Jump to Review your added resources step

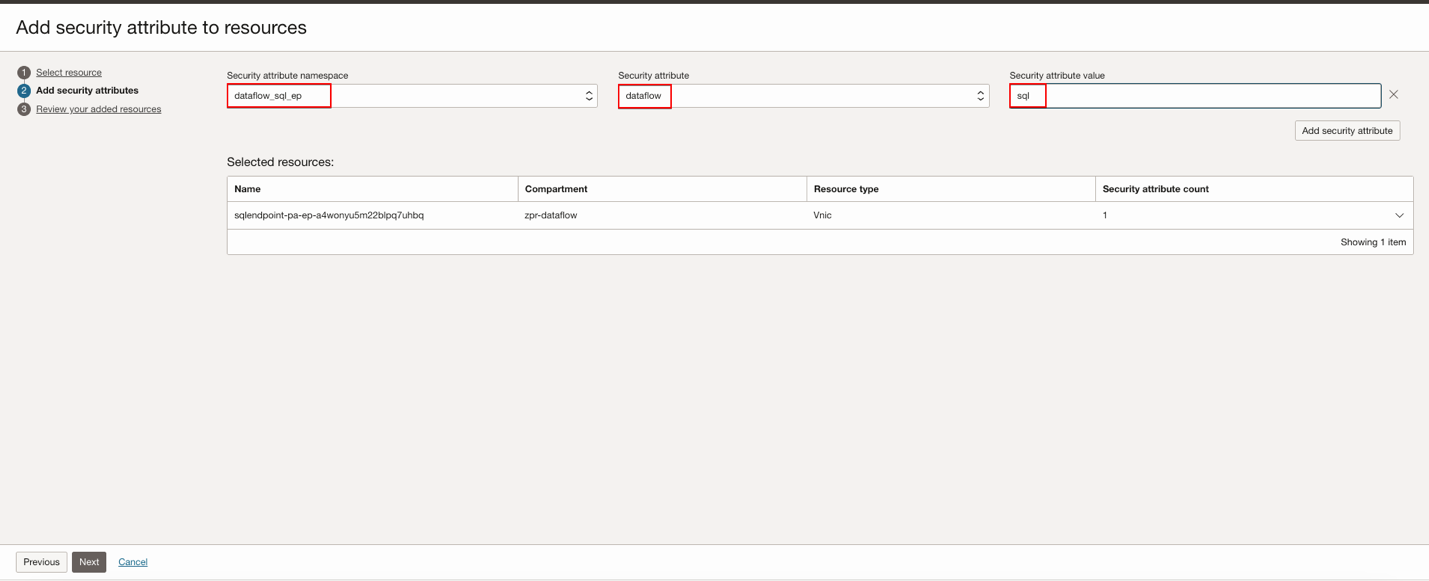tap(98, 109)
